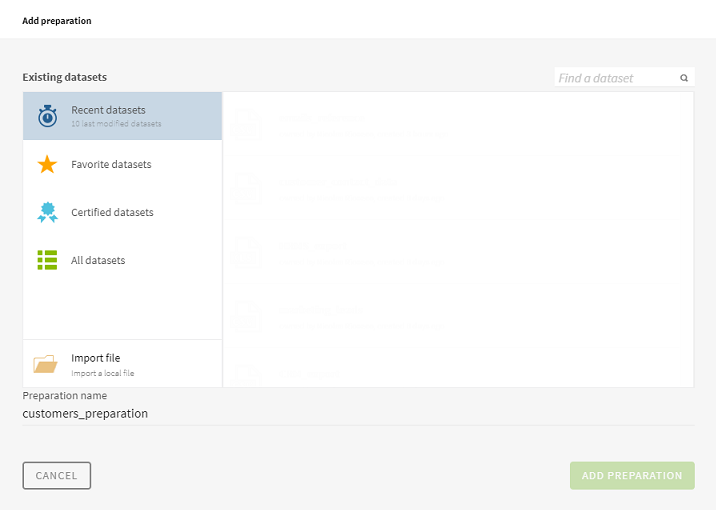Screen dimensions: 716x510
Task: Click the Add preparation dialog title
Action: point(56,20)
